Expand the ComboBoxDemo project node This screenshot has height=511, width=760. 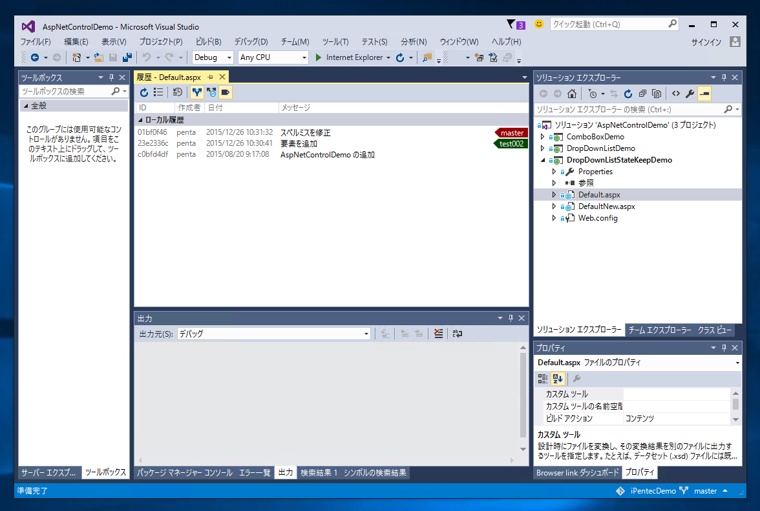[542, 137]
